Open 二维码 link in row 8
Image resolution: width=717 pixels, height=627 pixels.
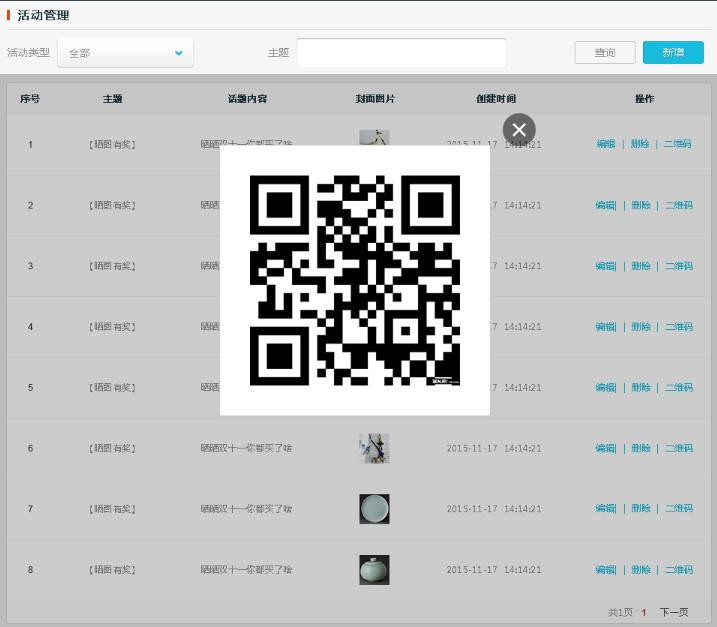[x=679, y=570]
